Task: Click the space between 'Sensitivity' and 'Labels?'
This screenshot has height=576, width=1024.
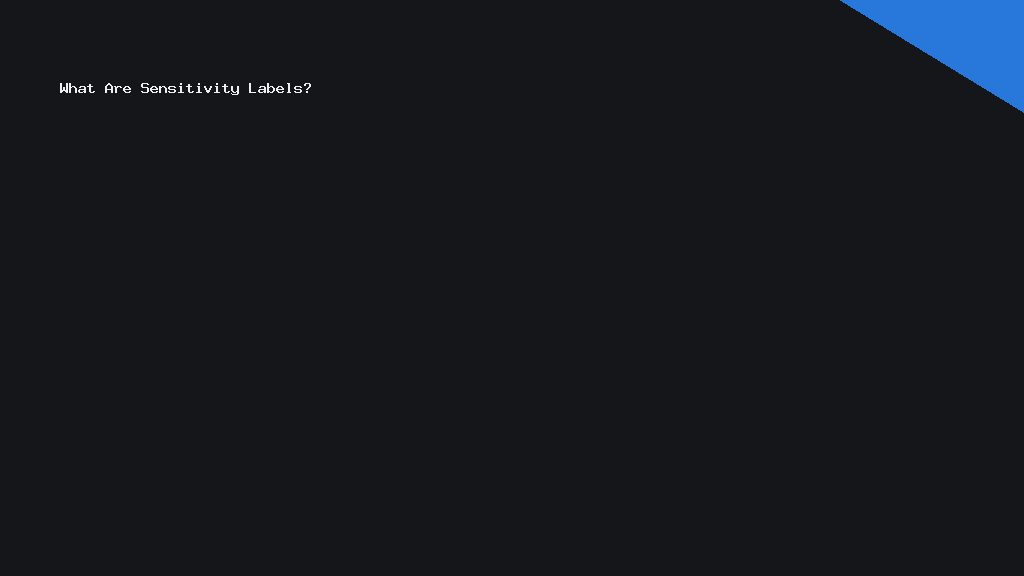Action: click(x=244, y=88)
